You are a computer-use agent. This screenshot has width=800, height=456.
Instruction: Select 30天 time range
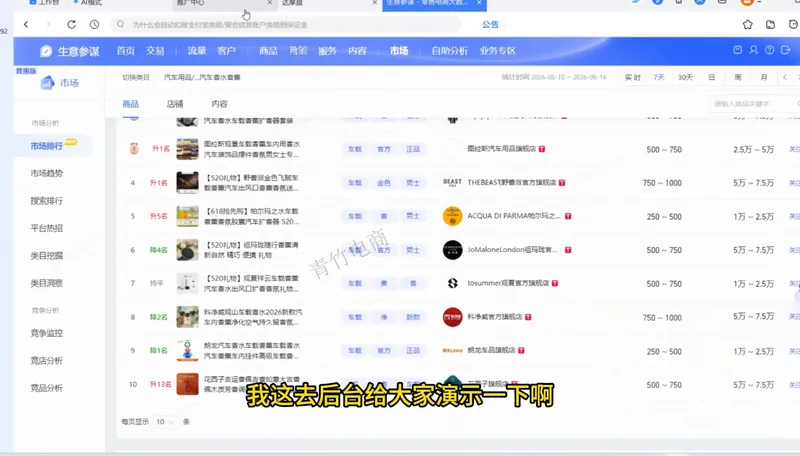click(685, 78)
